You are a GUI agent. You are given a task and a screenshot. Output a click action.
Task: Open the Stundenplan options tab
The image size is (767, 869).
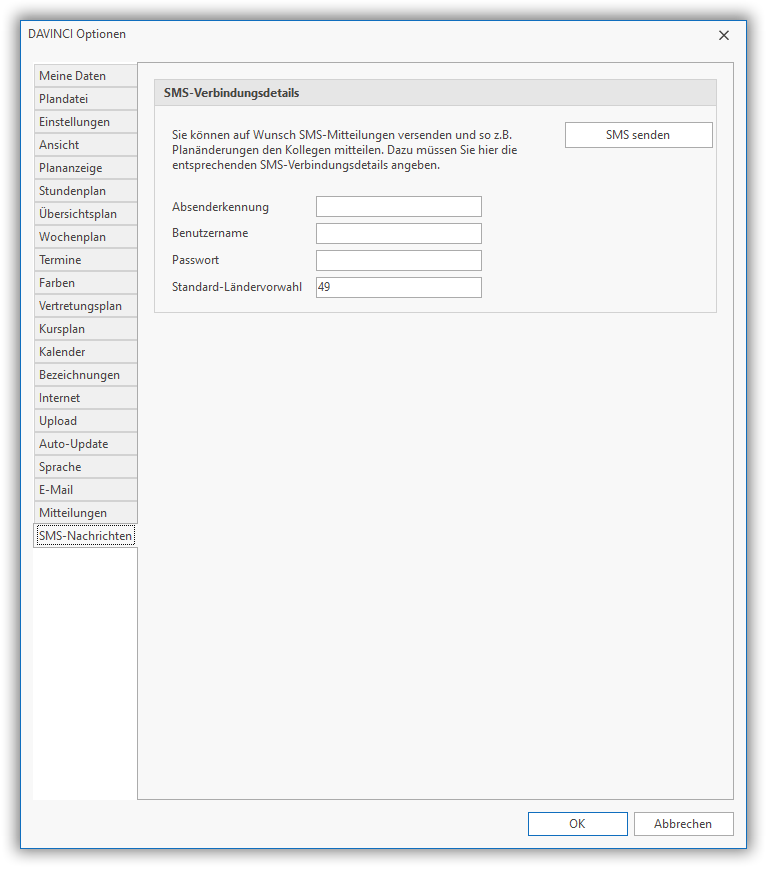coord(85,191)
